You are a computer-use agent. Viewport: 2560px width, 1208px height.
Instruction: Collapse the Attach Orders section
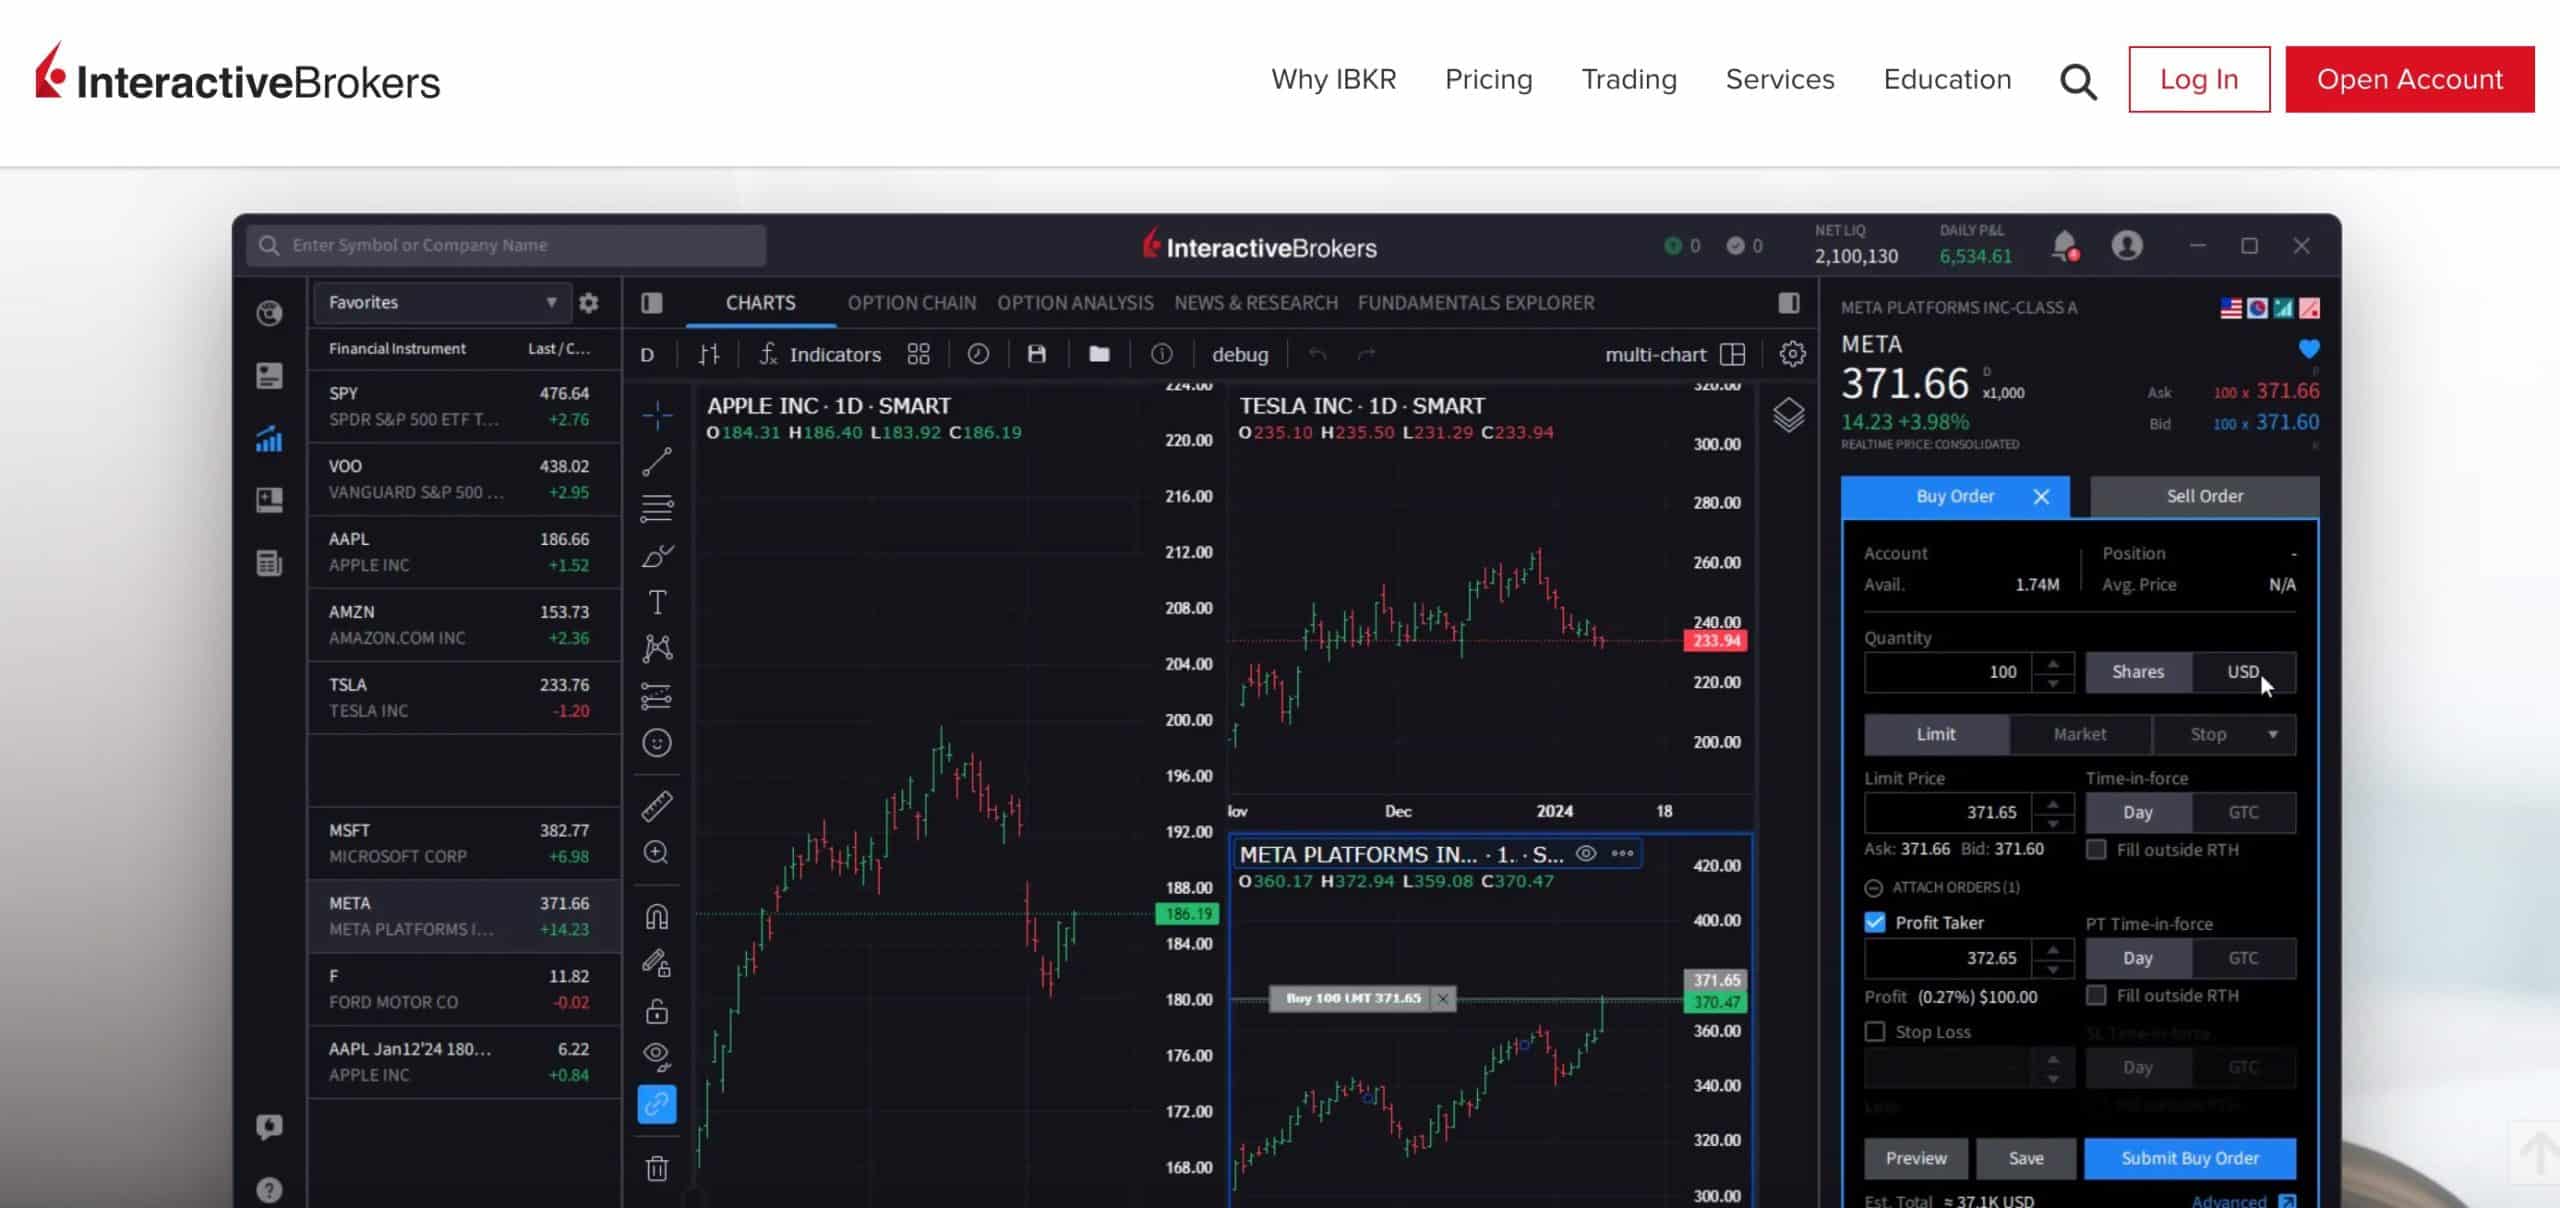point(1873,887)
